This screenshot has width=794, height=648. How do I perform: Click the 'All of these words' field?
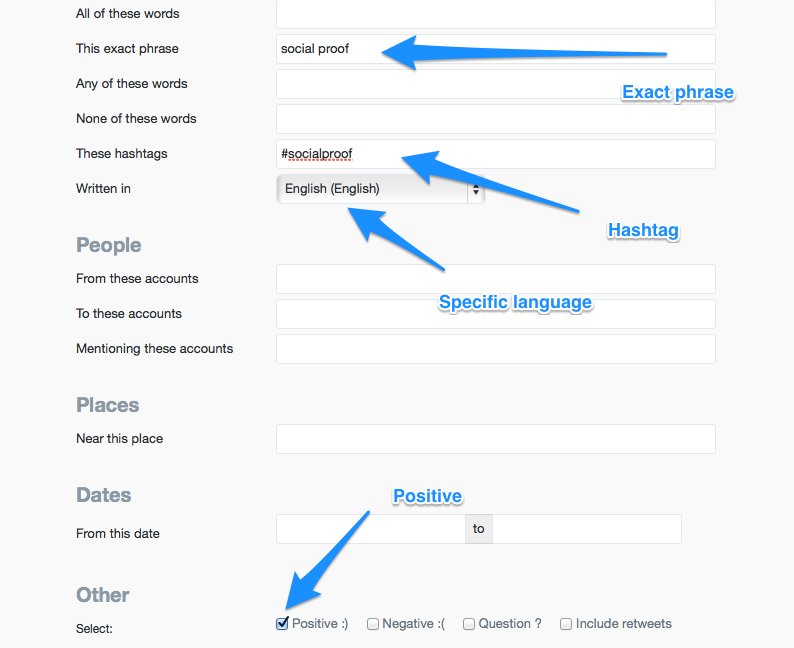point(495,14)
